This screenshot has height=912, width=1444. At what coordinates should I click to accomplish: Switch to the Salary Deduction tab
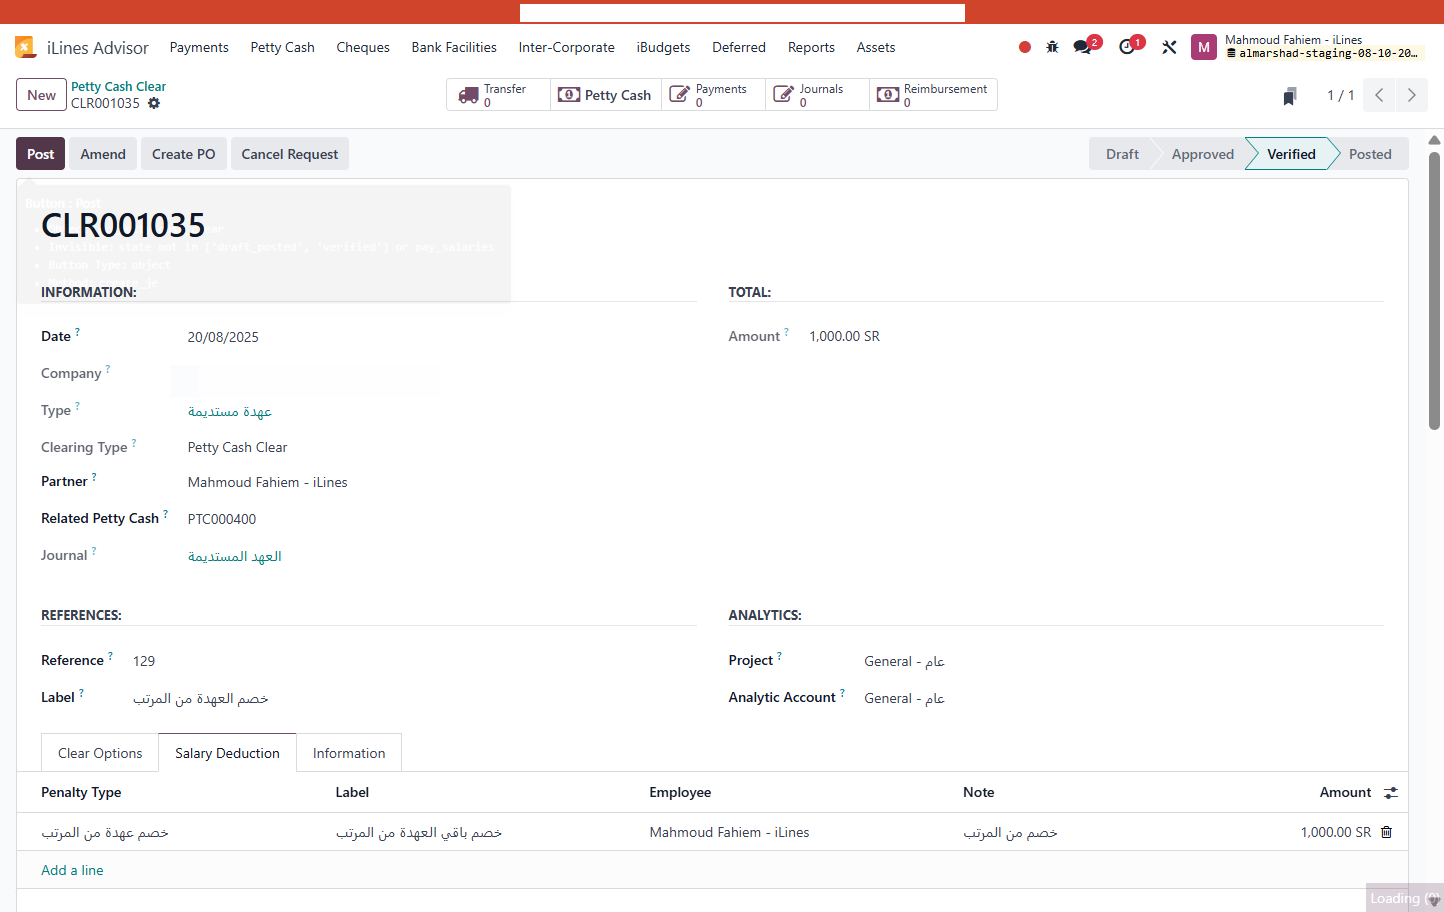[x=227, y=753]
